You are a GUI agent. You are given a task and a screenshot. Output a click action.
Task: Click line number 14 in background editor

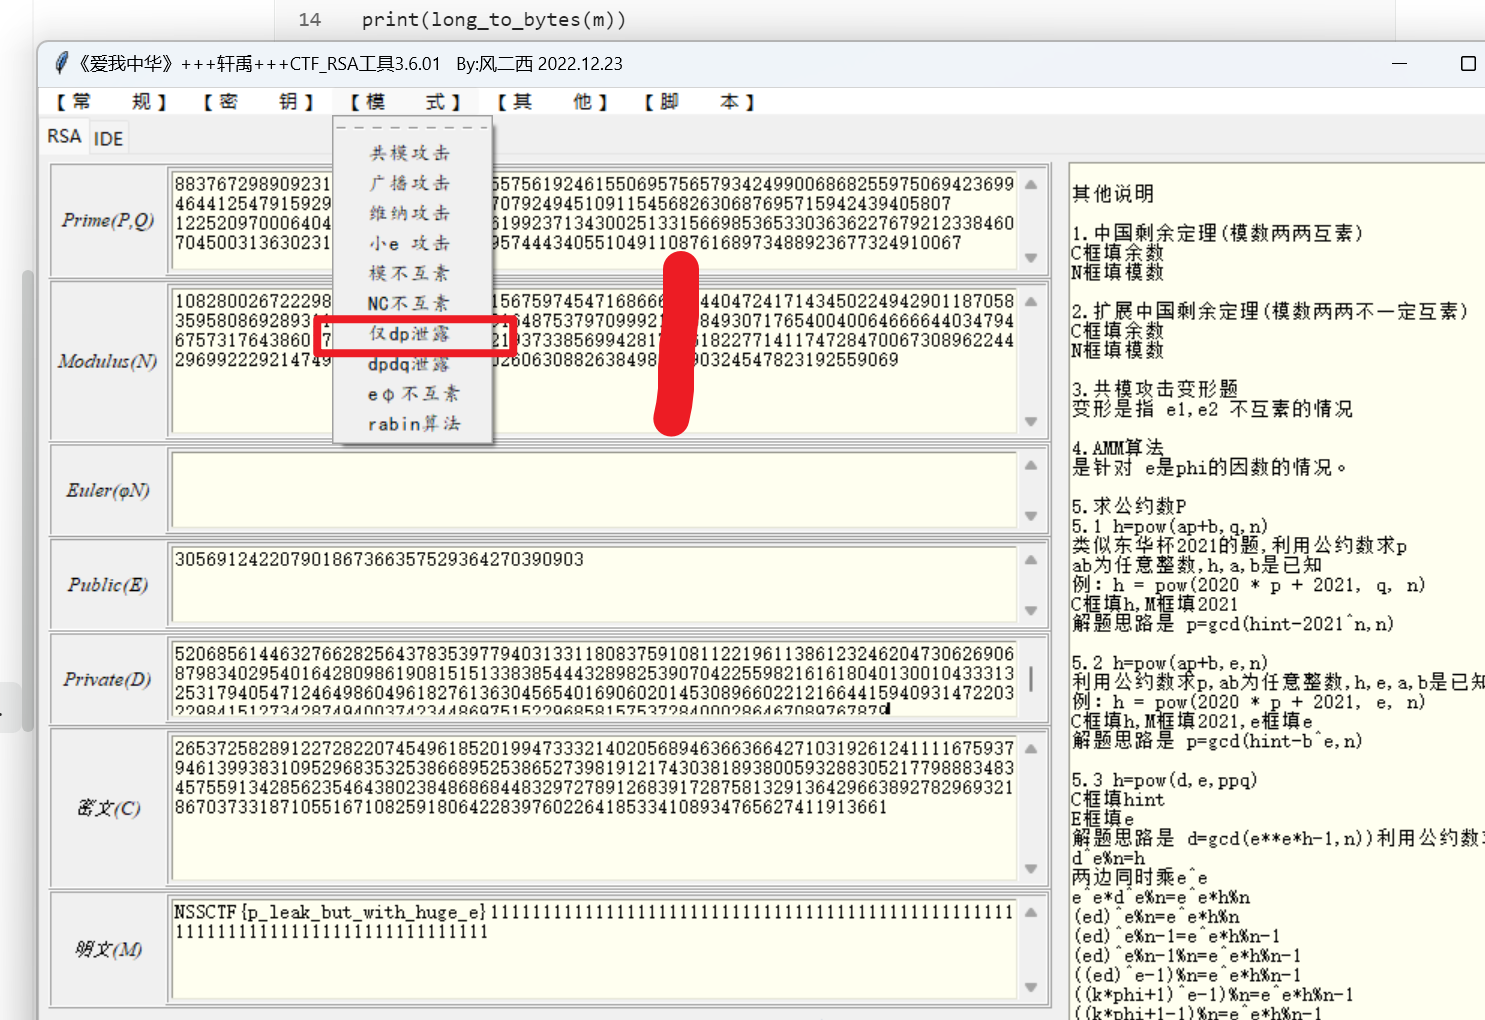coord(310,19)
